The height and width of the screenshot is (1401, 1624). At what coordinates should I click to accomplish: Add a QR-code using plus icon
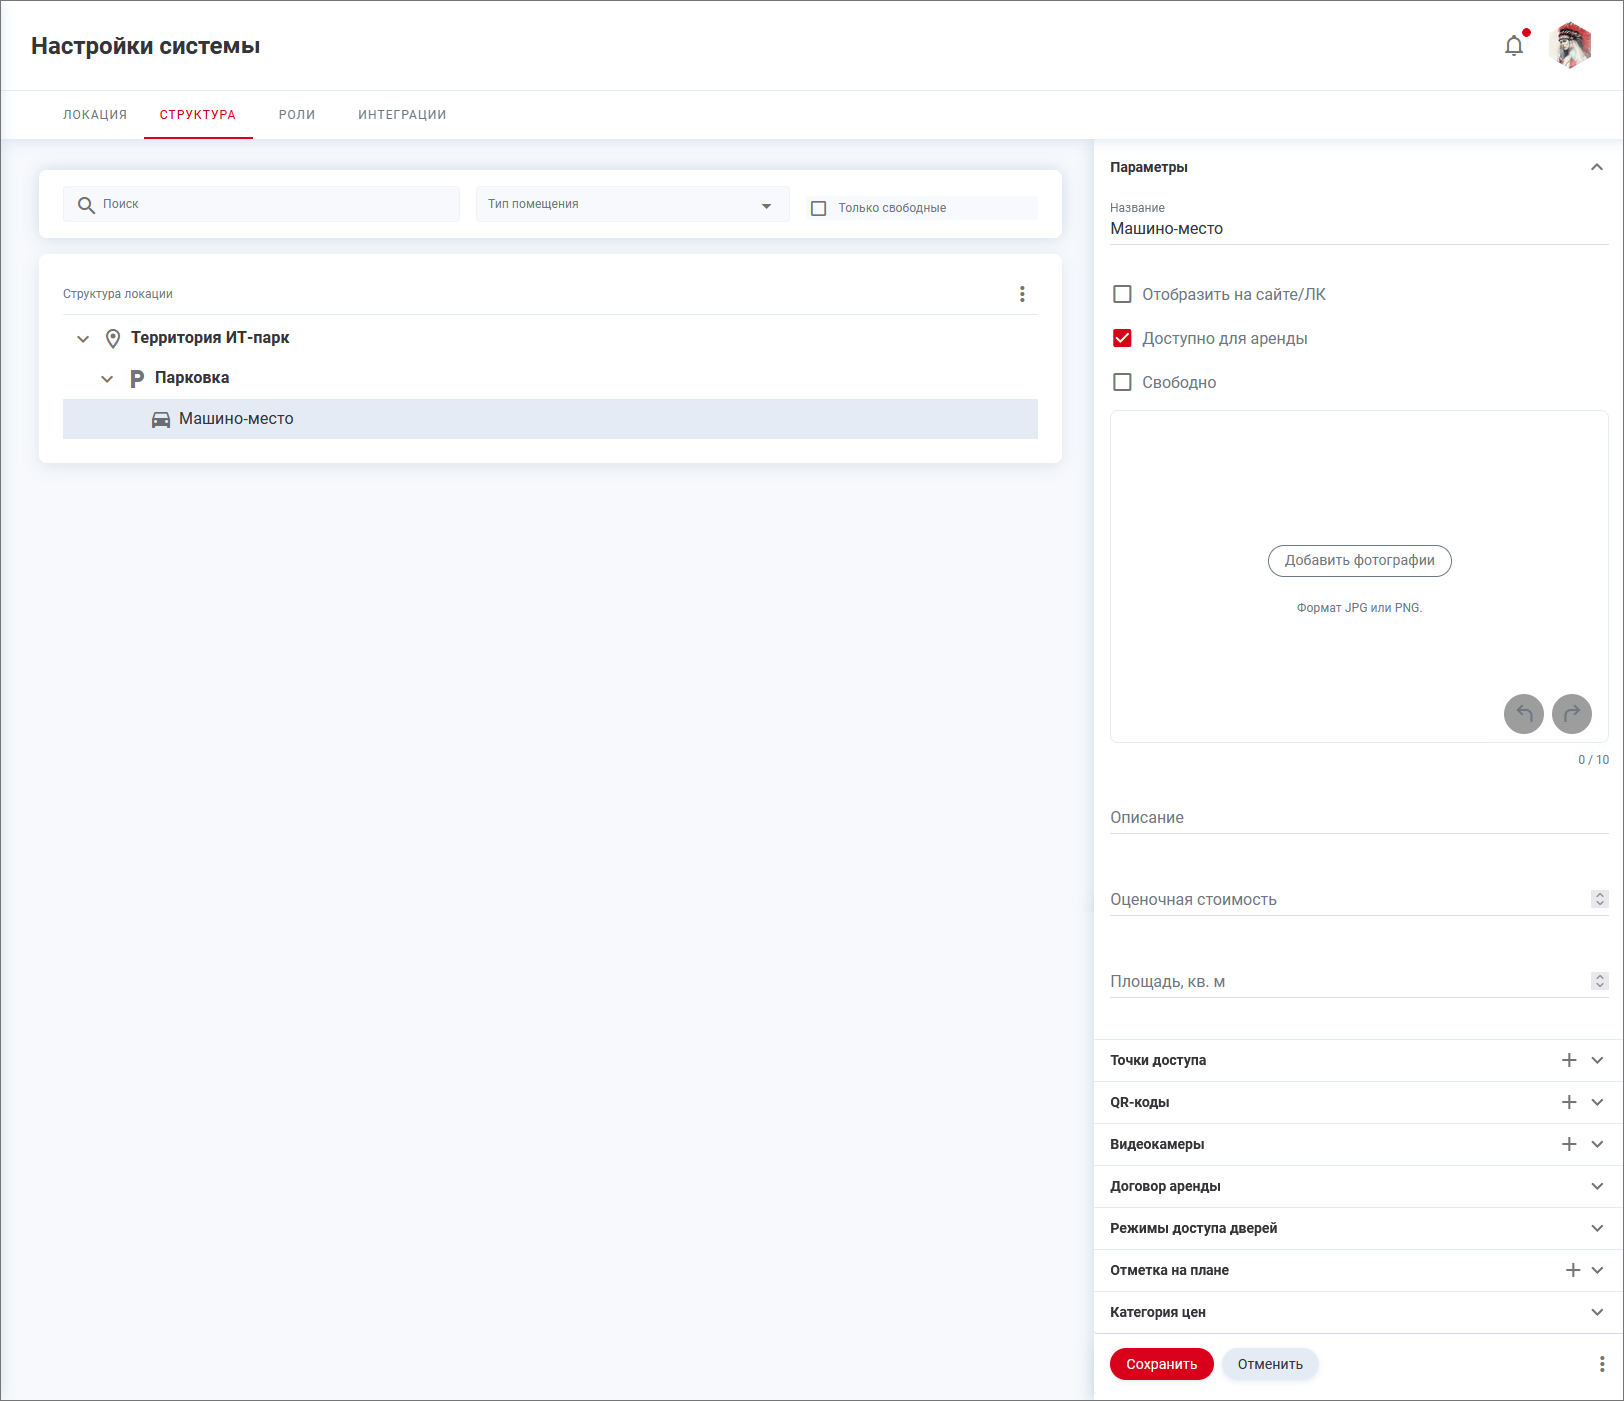1569,1102
